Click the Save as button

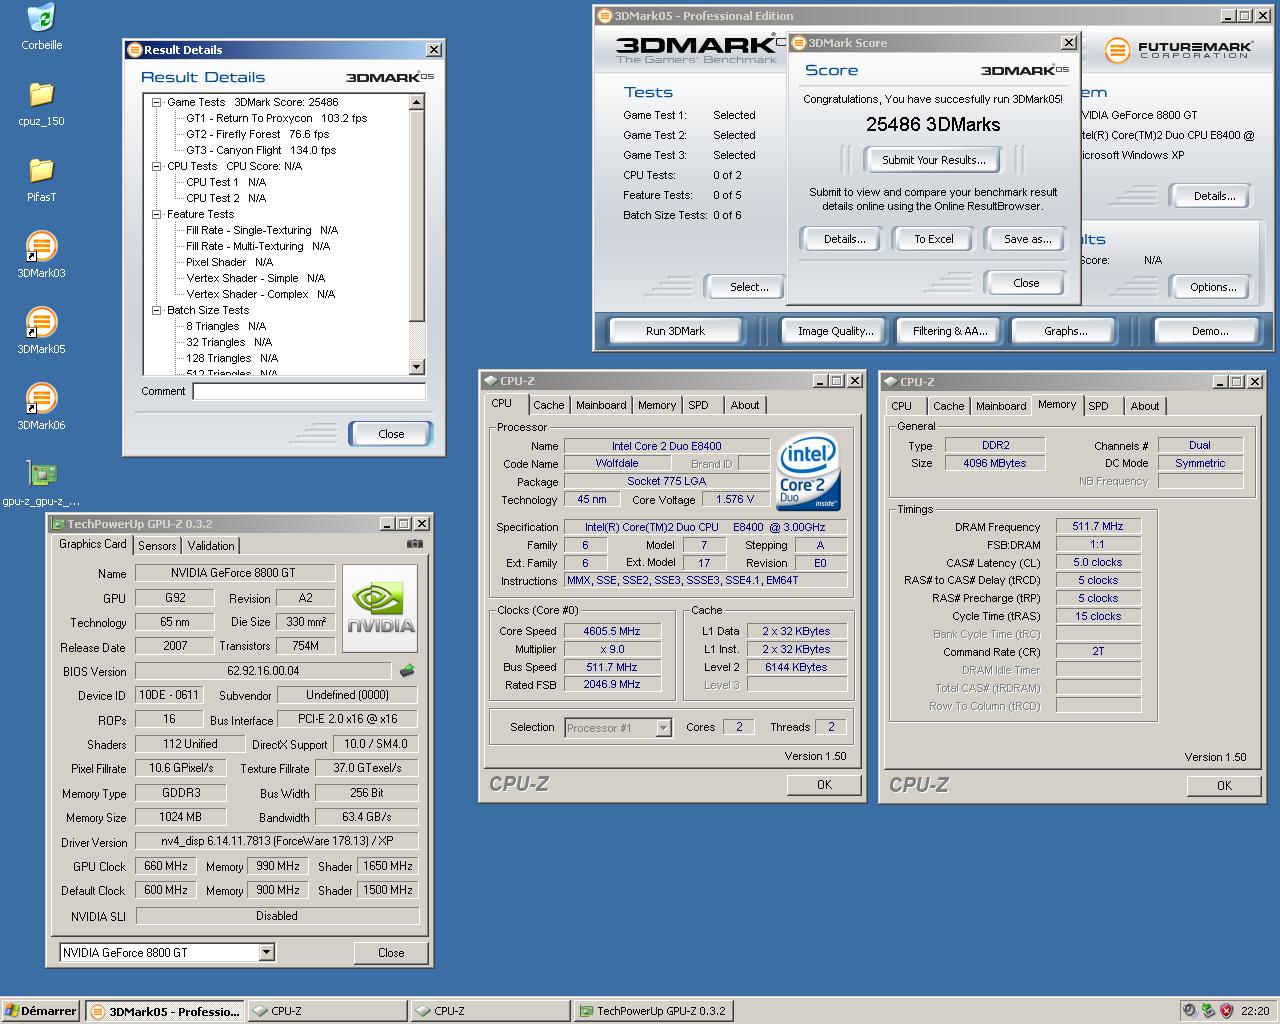coord(1027,239)
